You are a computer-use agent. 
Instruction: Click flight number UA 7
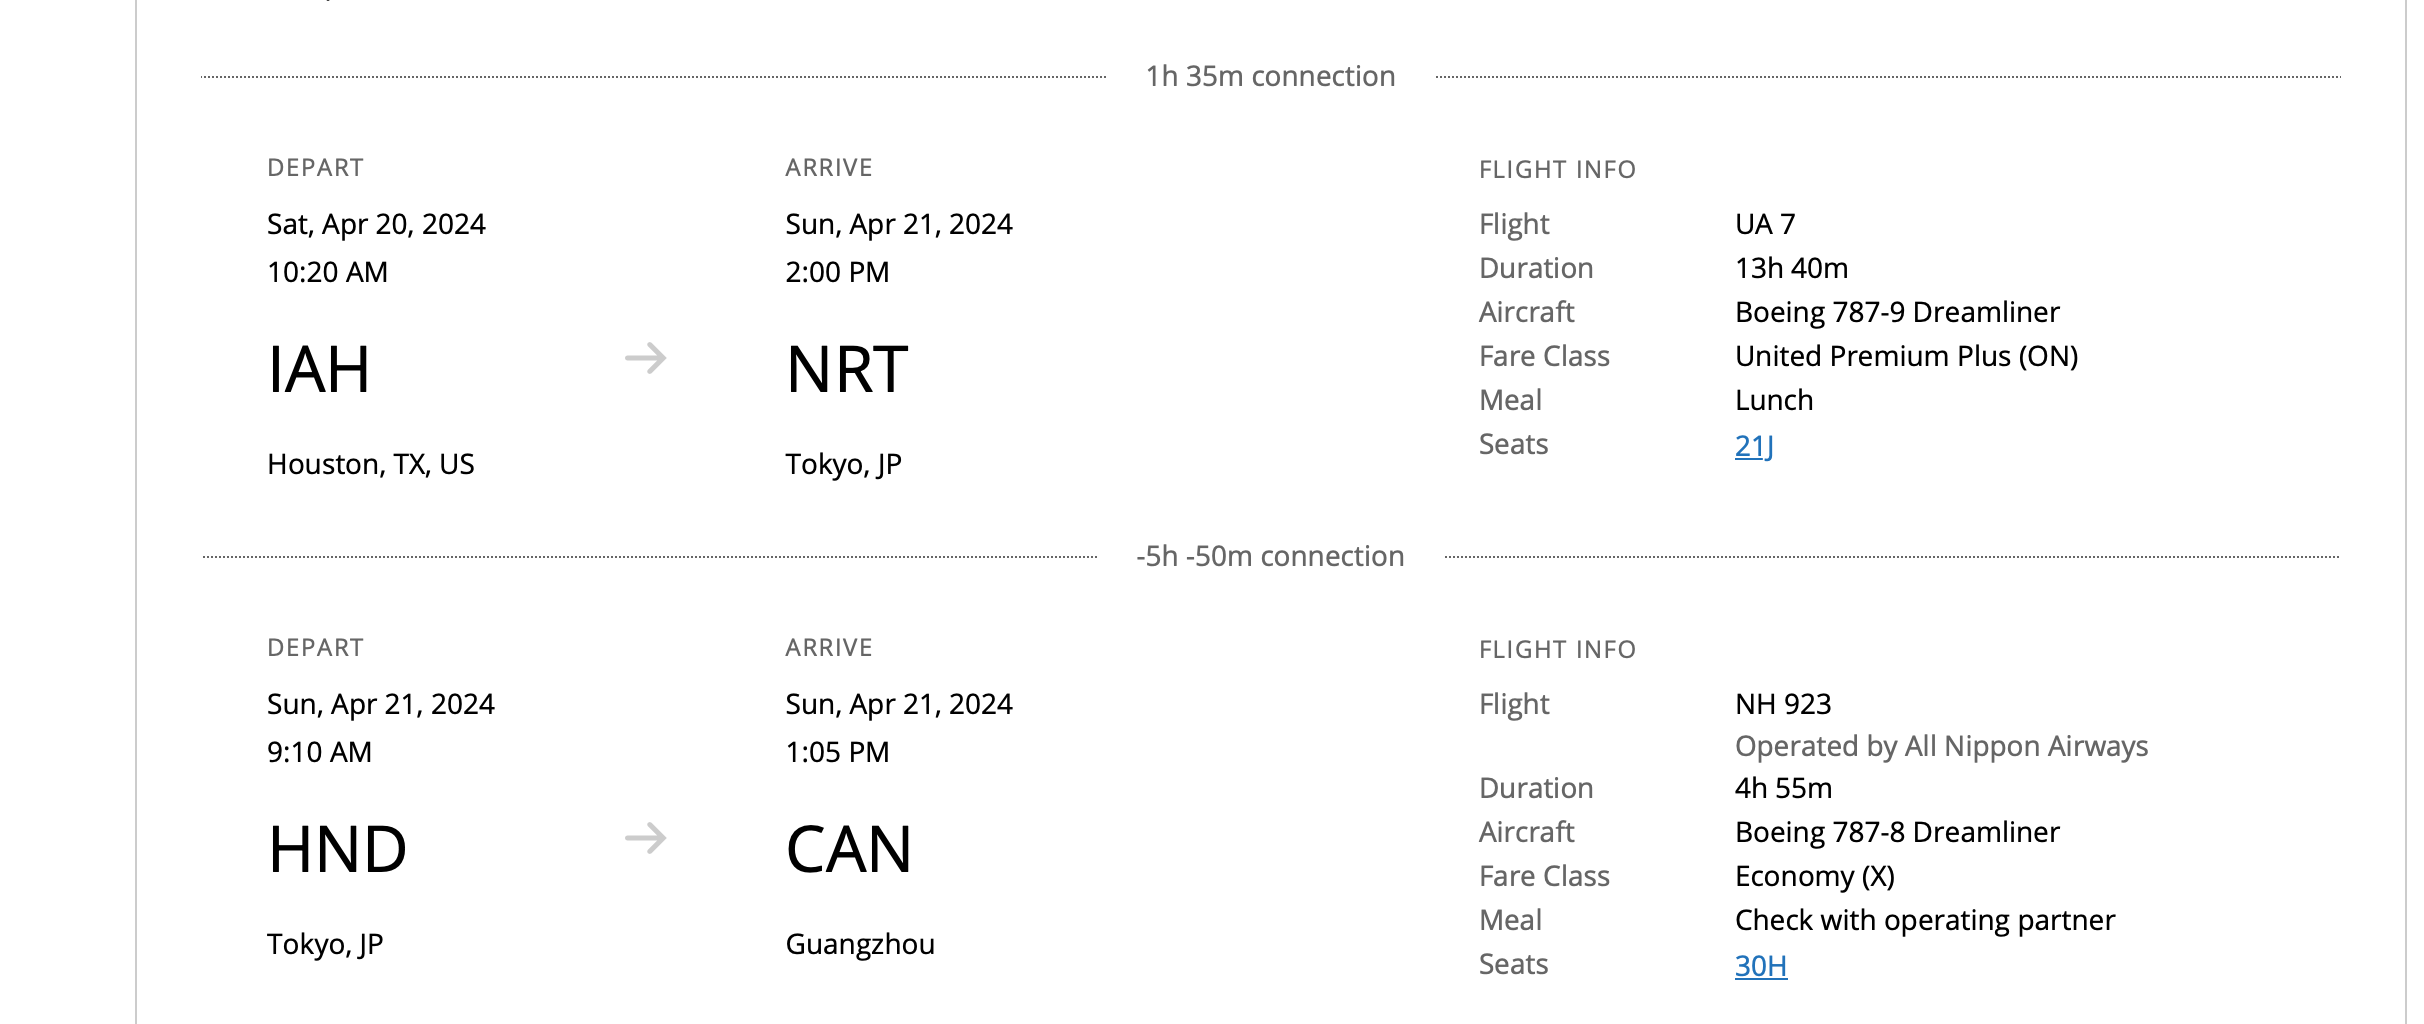pos(1765,224)
